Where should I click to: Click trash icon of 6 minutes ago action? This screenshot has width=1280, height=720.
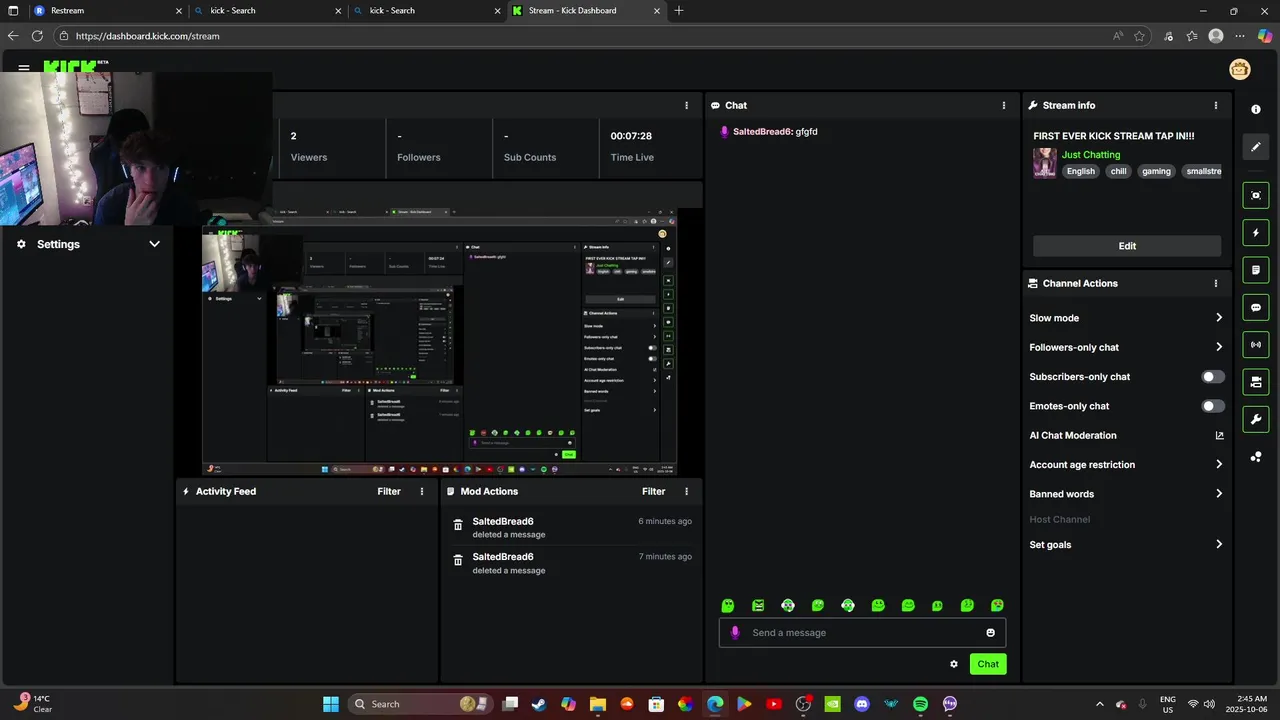tap(458, 525)
